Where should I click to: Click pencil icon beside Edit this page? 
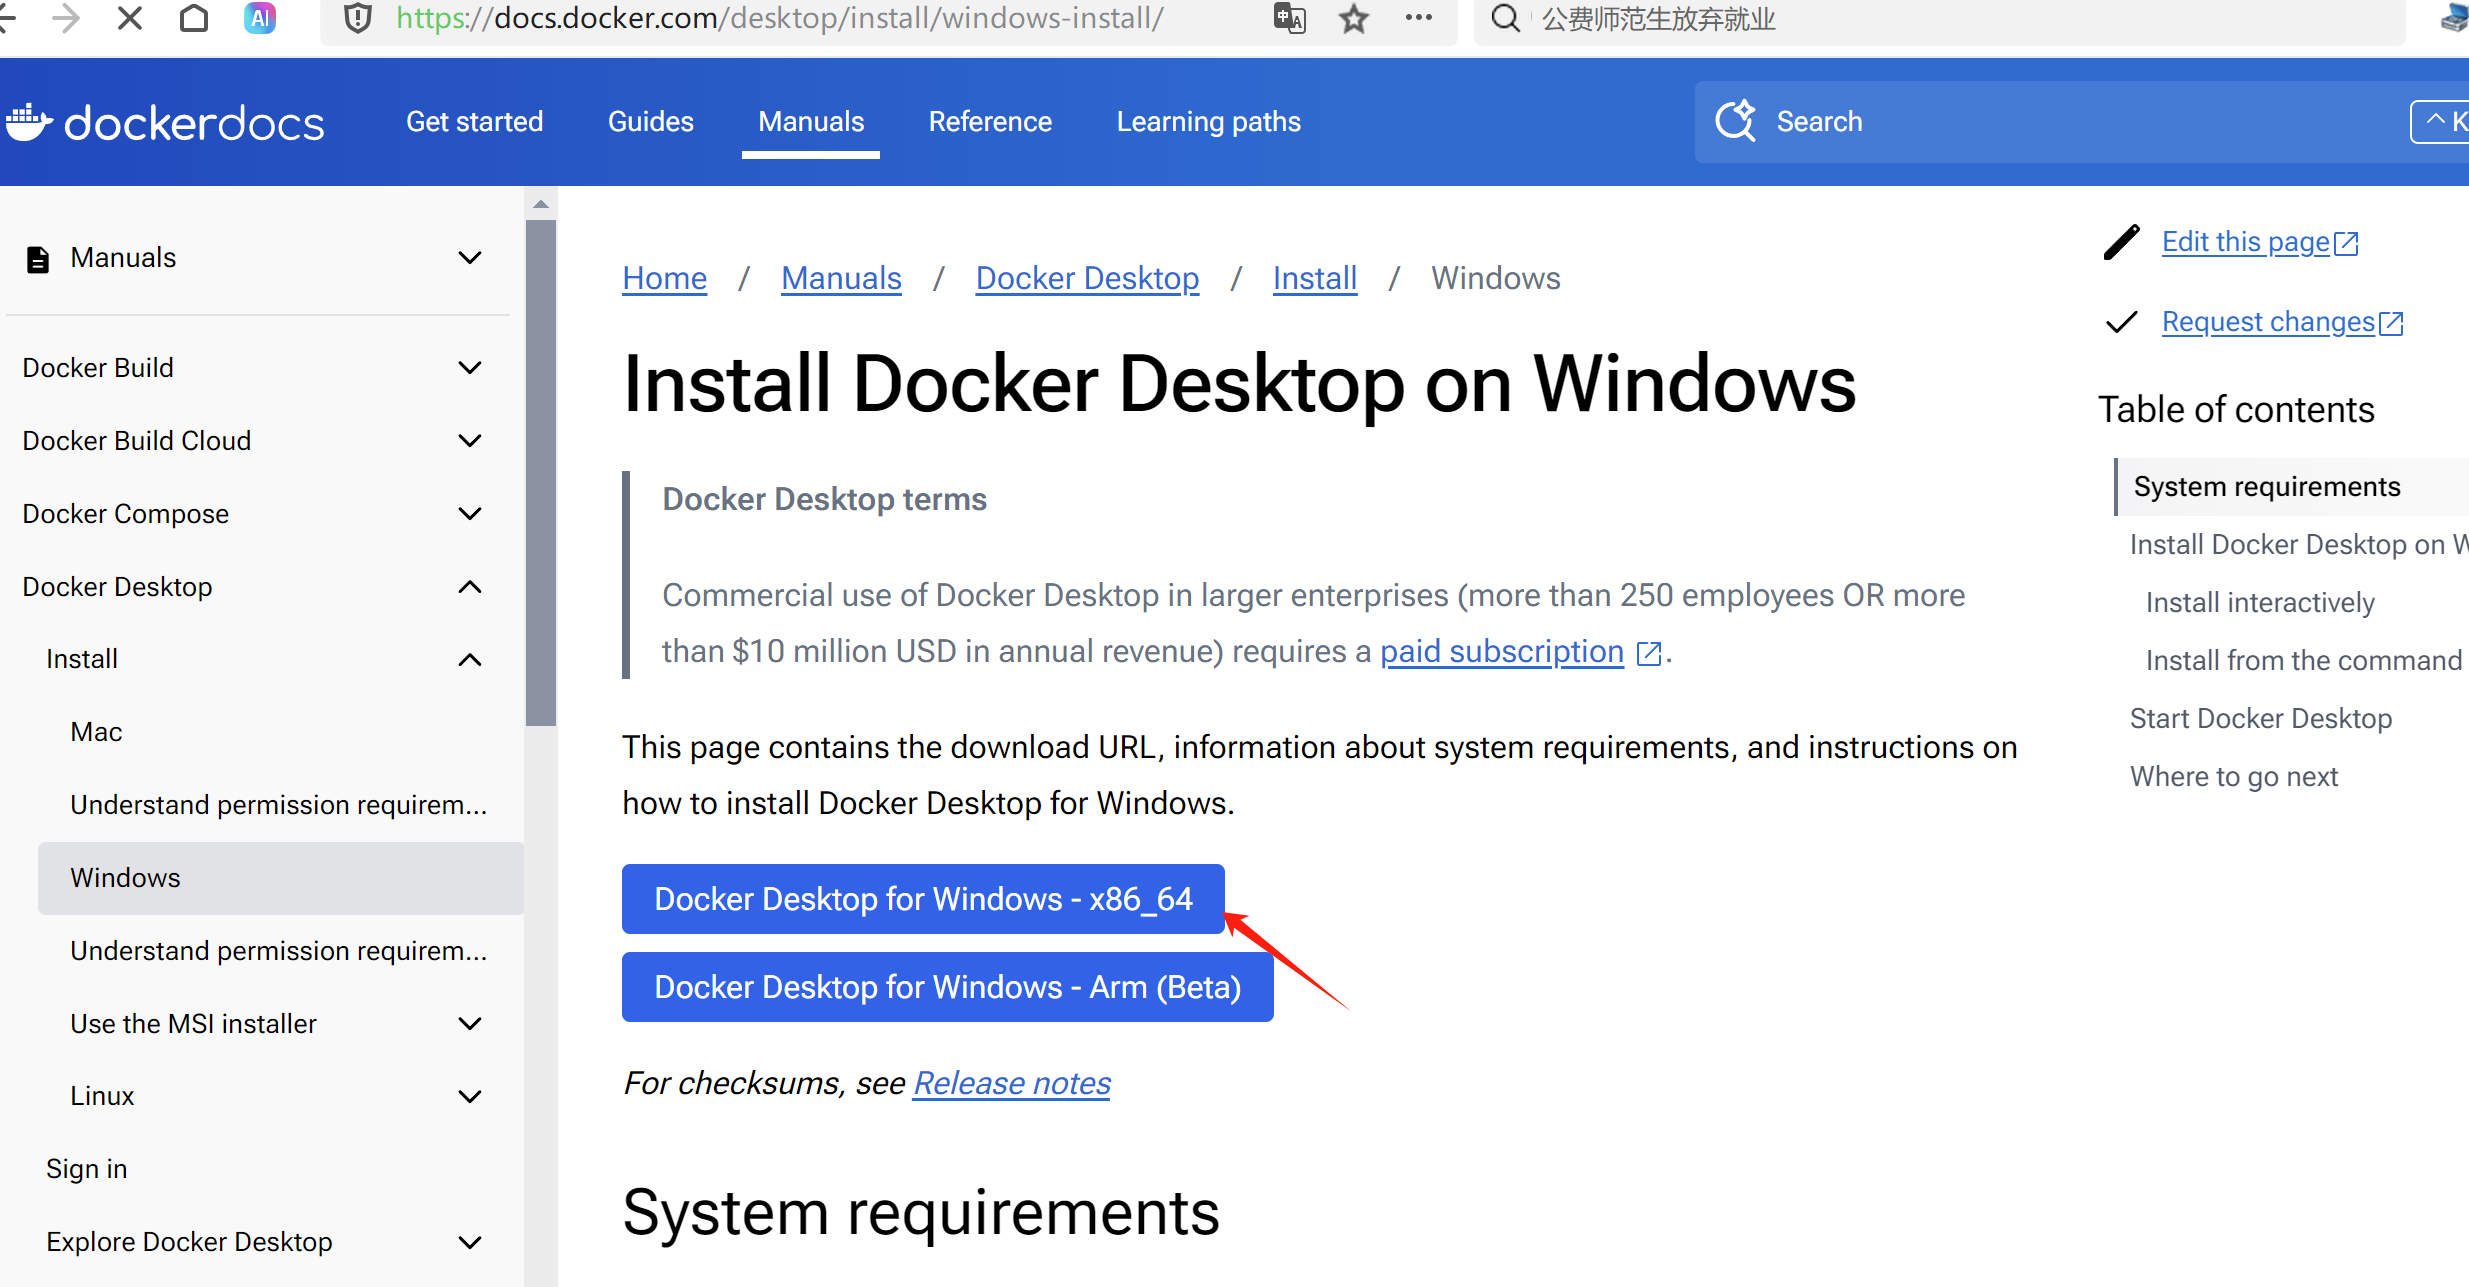pos(2121,242)
